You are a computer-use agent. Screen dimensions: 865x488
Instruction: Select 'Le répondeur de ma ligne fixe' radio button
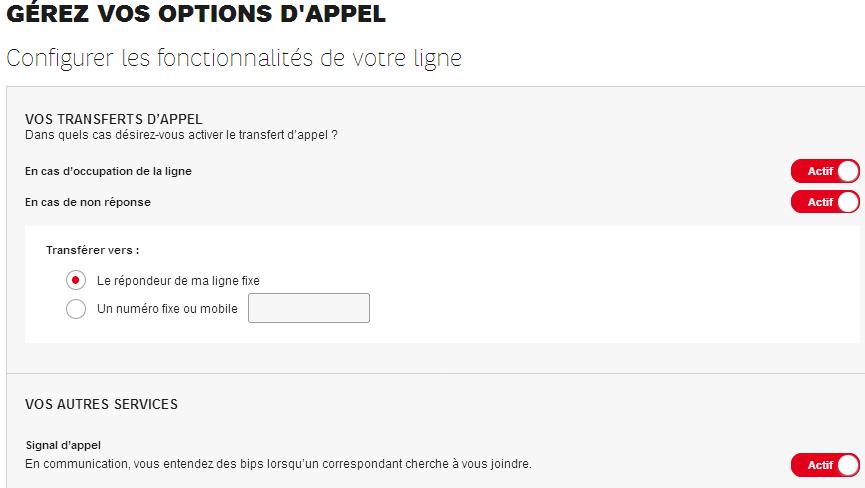point(76,280)
